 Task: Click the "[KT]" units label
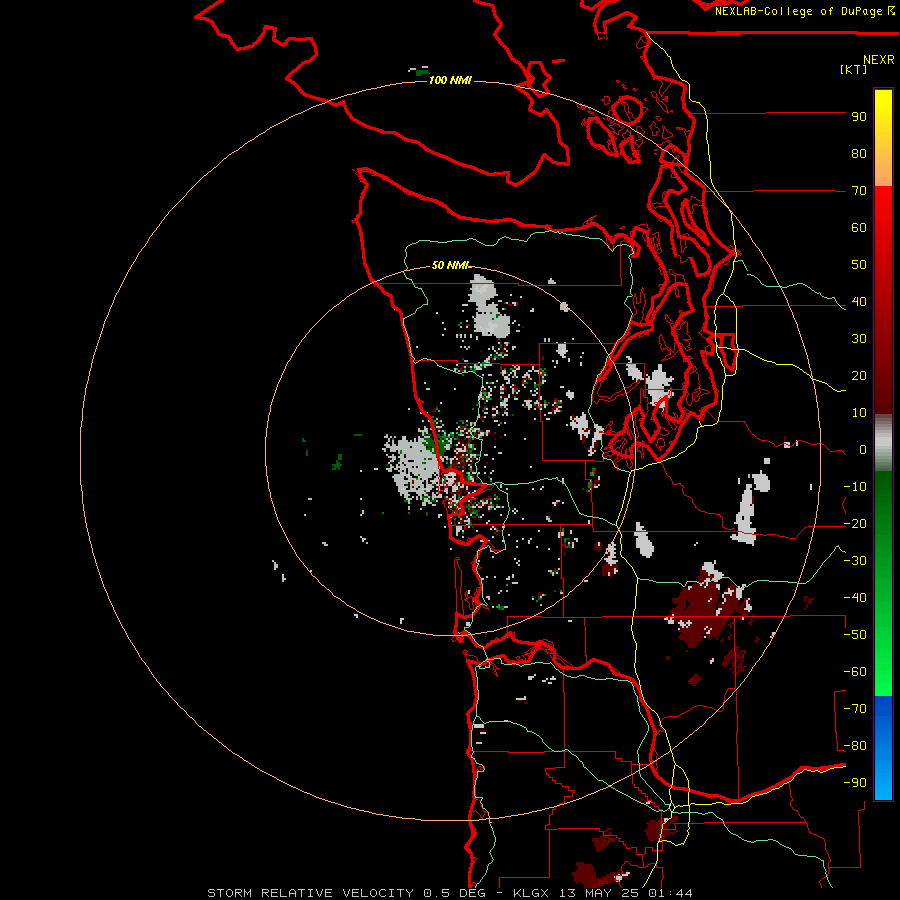coord(854,69)
